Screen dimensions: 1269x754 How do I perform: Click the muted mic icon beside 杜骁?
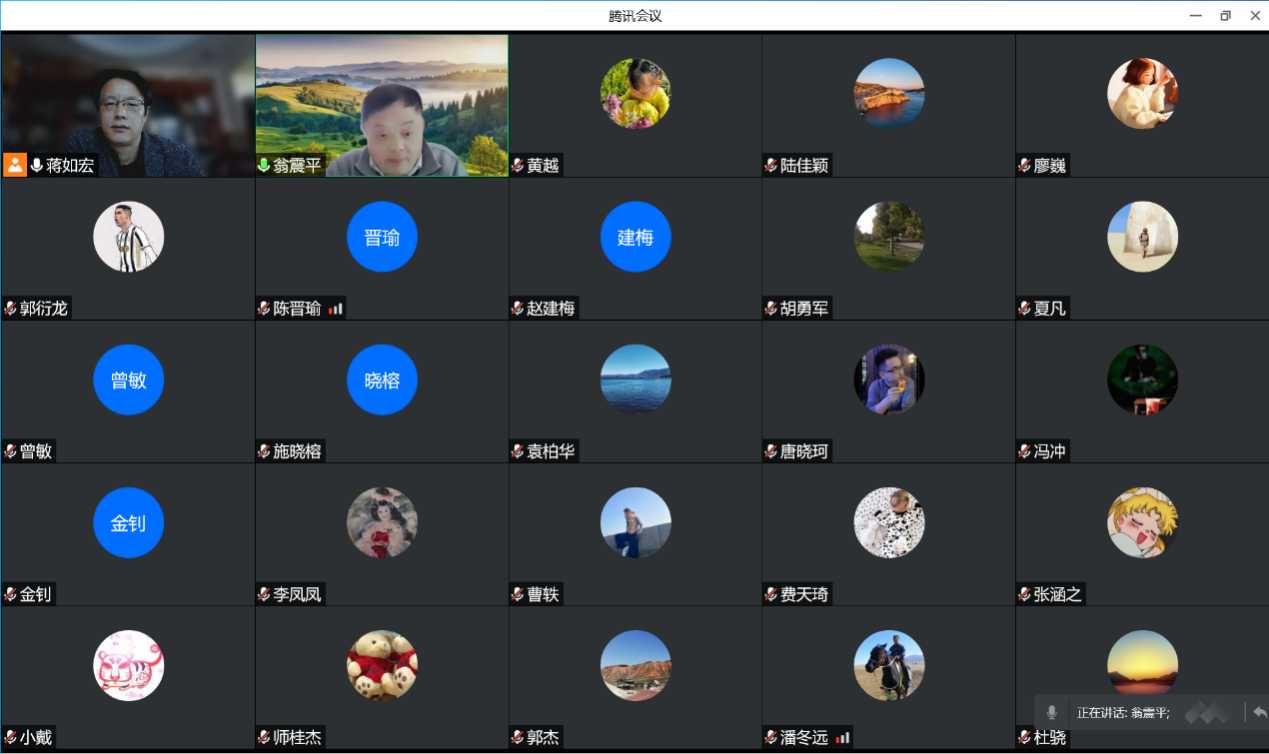[1026, 737]
